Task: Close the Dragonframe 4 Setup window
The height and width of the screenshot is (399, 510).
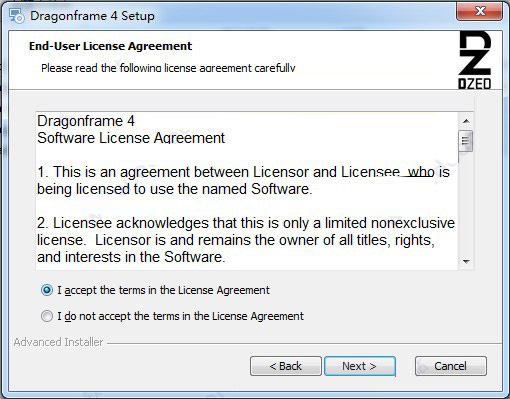Action: click(480, 11)
